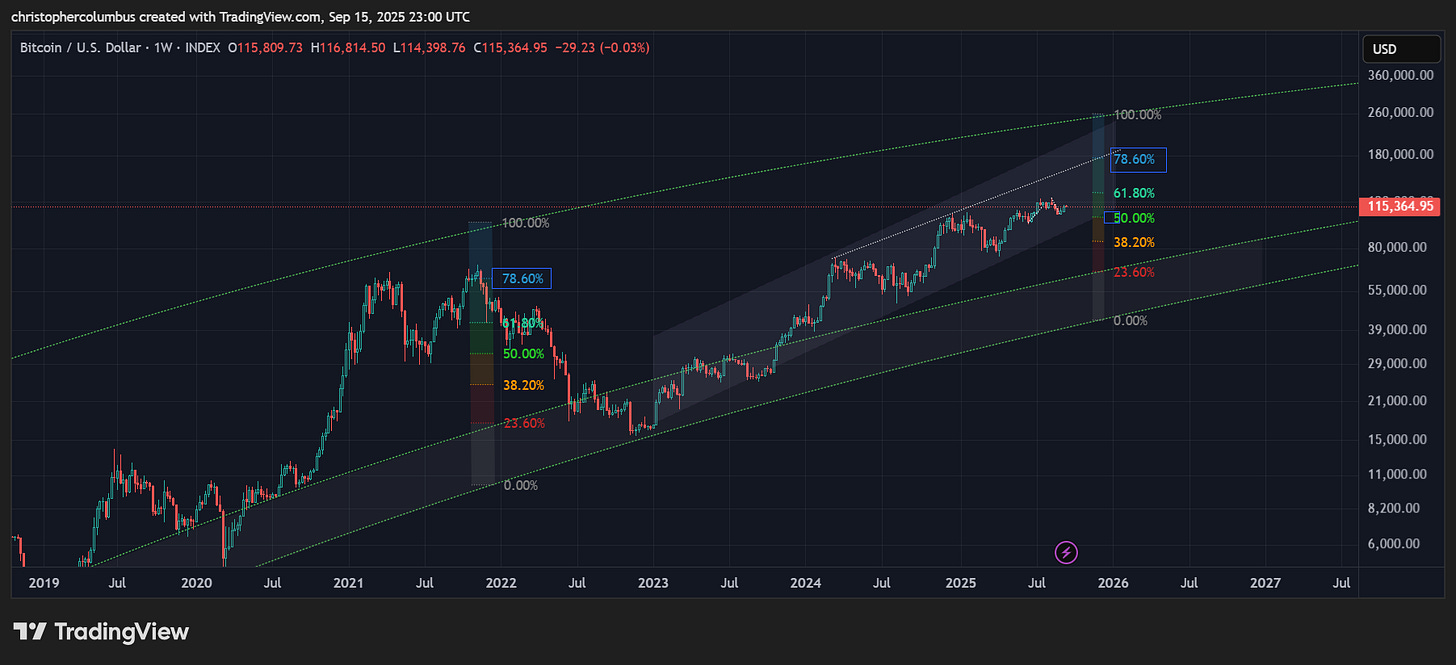The height and width of the screenshot is (665, 1456).
Task: Click the 2024 label on time axis
Action: pos(806,582)
